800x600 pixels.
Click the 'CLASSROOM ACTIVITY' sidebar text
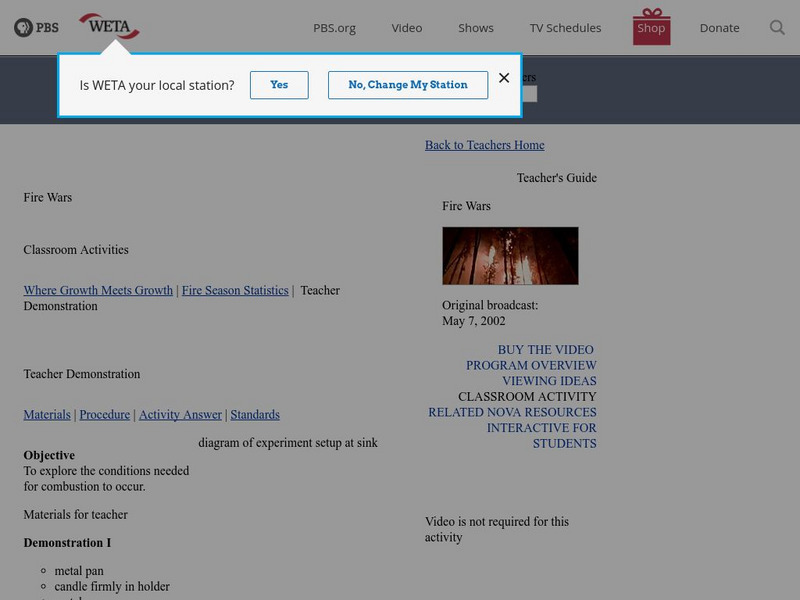pos(527,396)
